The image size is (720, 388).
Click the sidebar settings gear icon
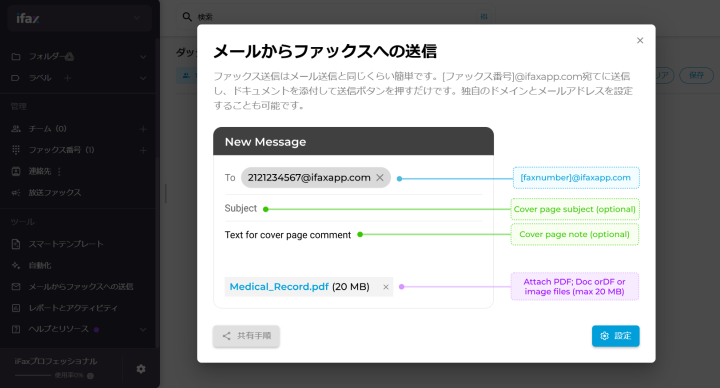(141, 369)
